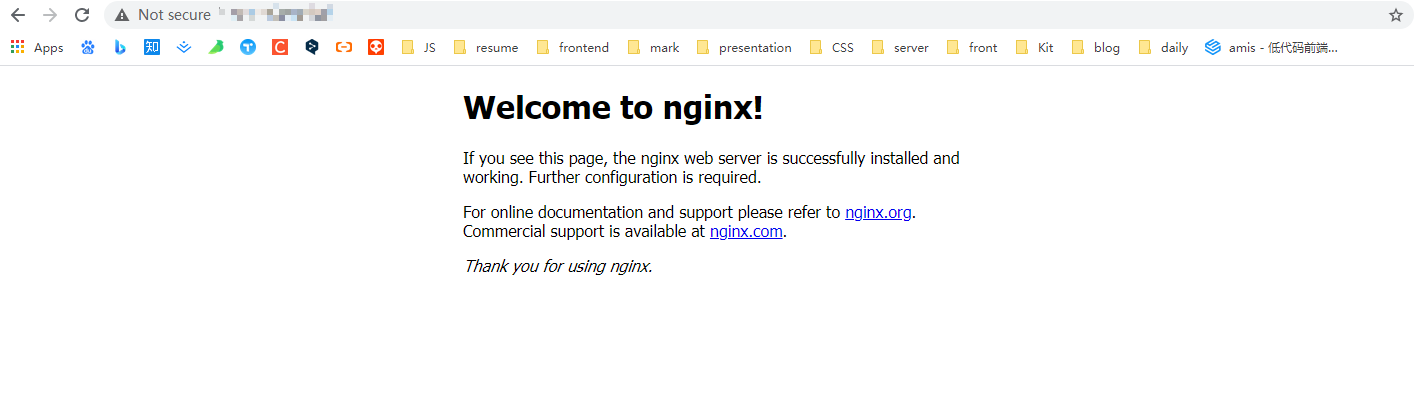The width and height of the screenshot is (1414, 411).
Task: Open the Bing bookmark icon
Action: (x=120, y=47)
